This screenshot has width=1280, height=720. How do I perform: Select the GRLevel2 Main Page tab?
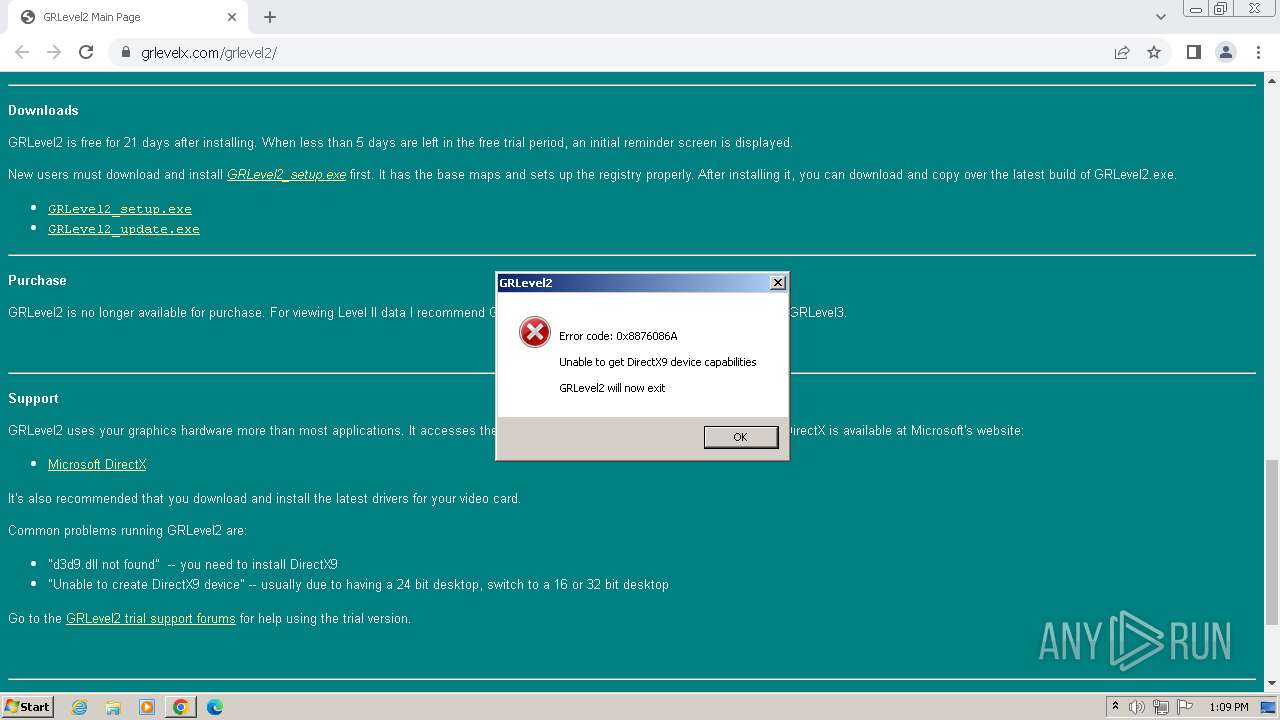tap(127, 17)
